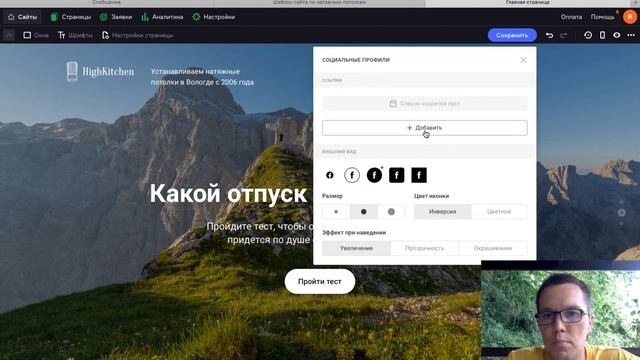Redo the last action

pyautogui.click(x=564, y=35)
